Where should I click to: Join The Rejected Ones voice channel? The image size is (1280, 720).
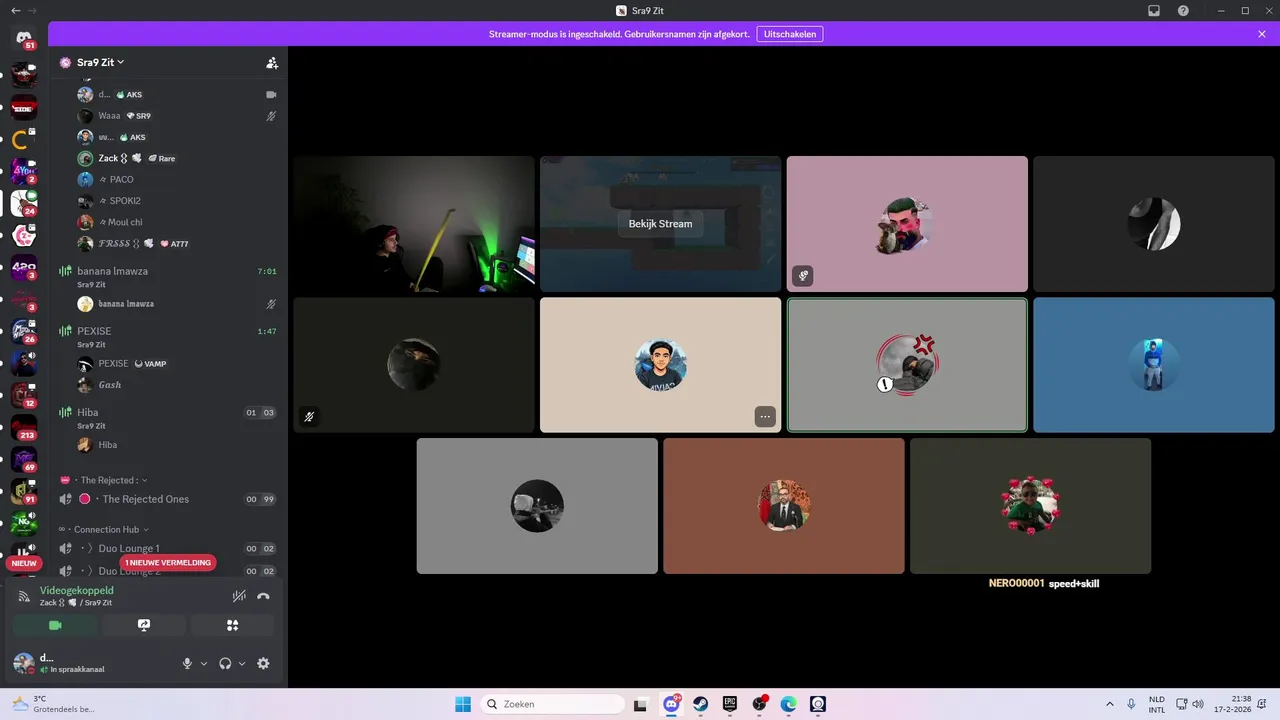(166, 499)
